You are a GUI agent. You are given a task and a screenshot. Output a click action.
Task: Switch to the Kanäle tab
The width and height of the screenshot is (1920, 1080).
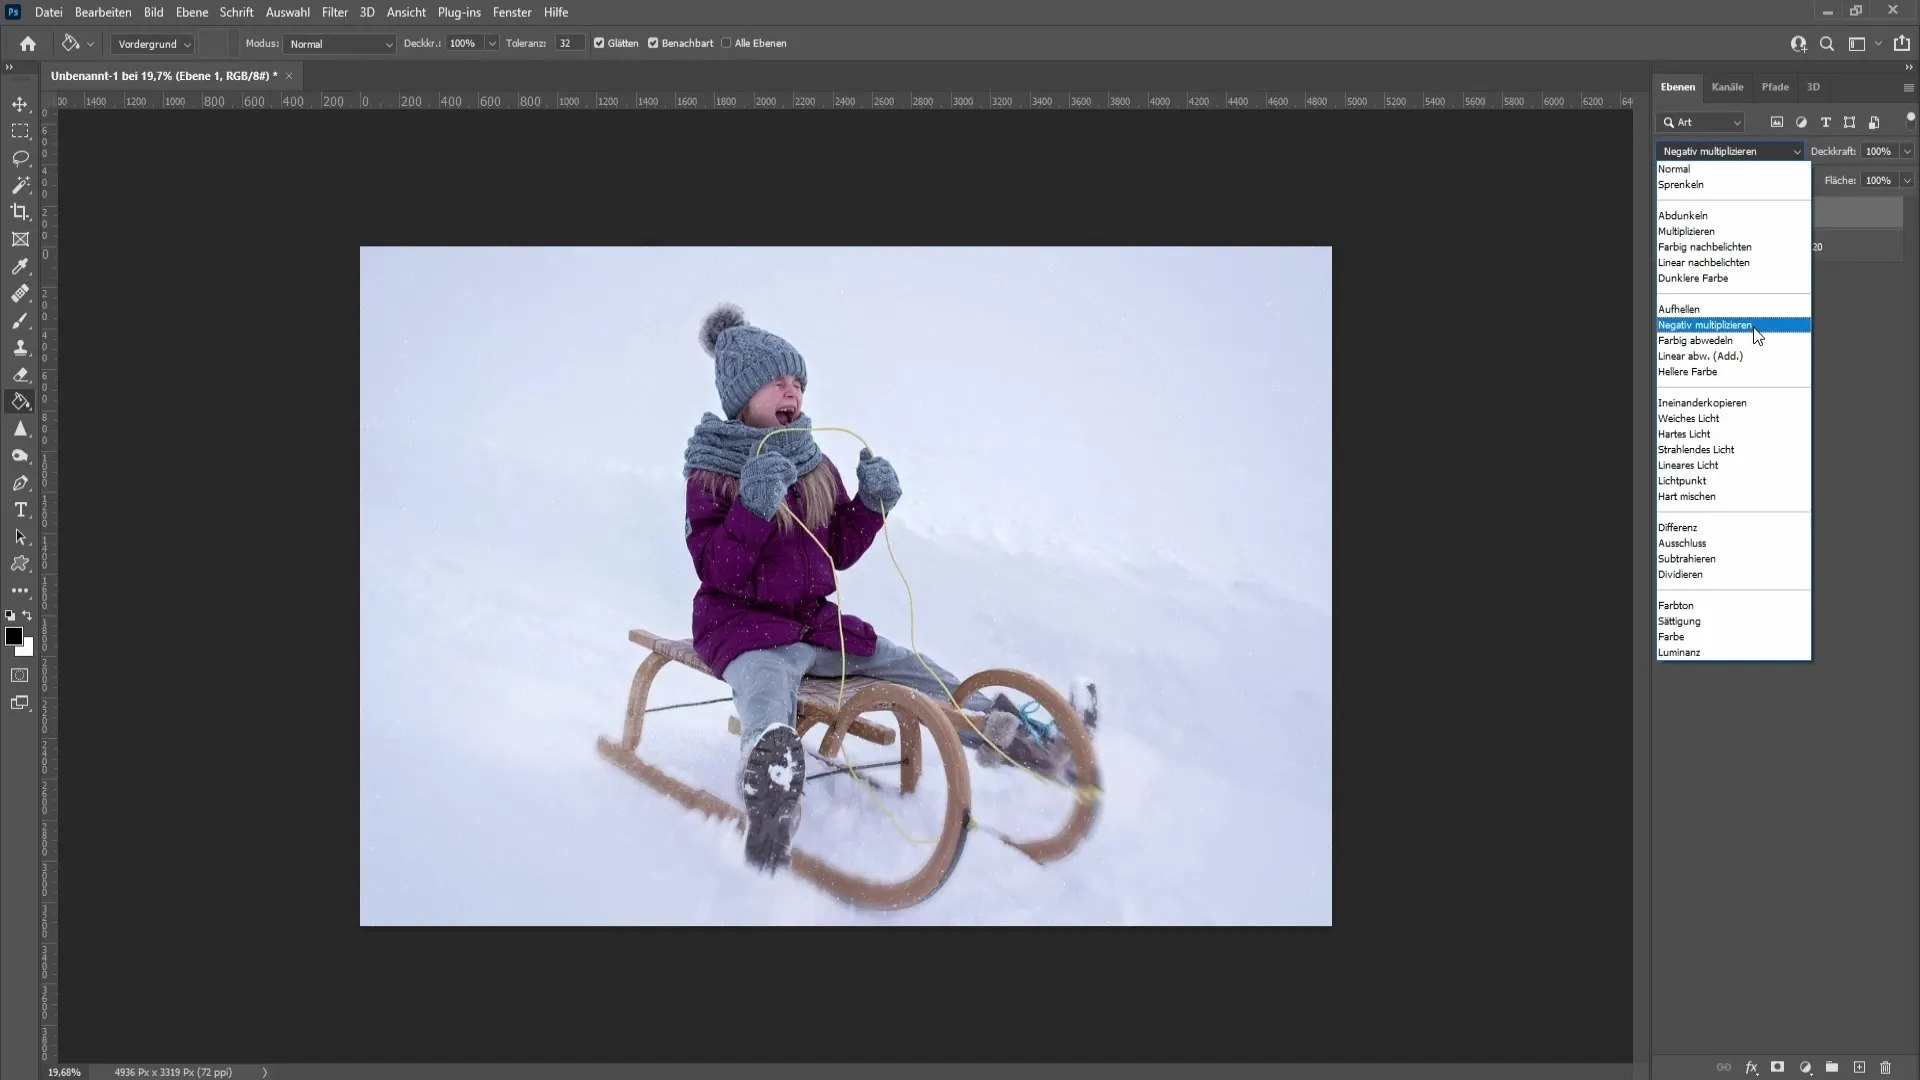tap(1730, 87)
